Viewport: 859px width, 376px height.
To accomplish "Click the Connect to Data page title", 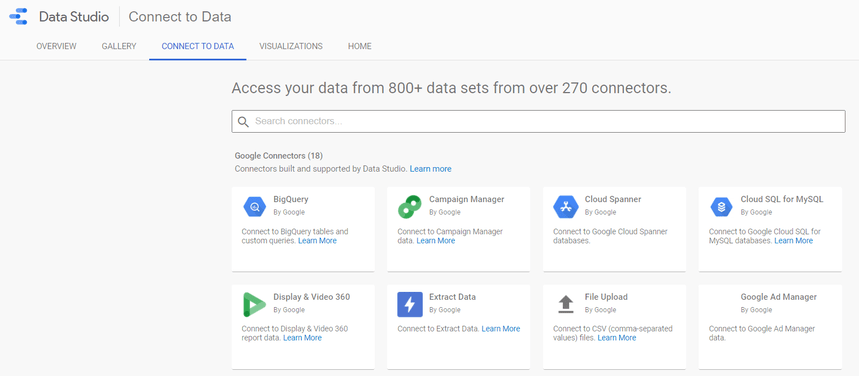I will tap(180, 17).
